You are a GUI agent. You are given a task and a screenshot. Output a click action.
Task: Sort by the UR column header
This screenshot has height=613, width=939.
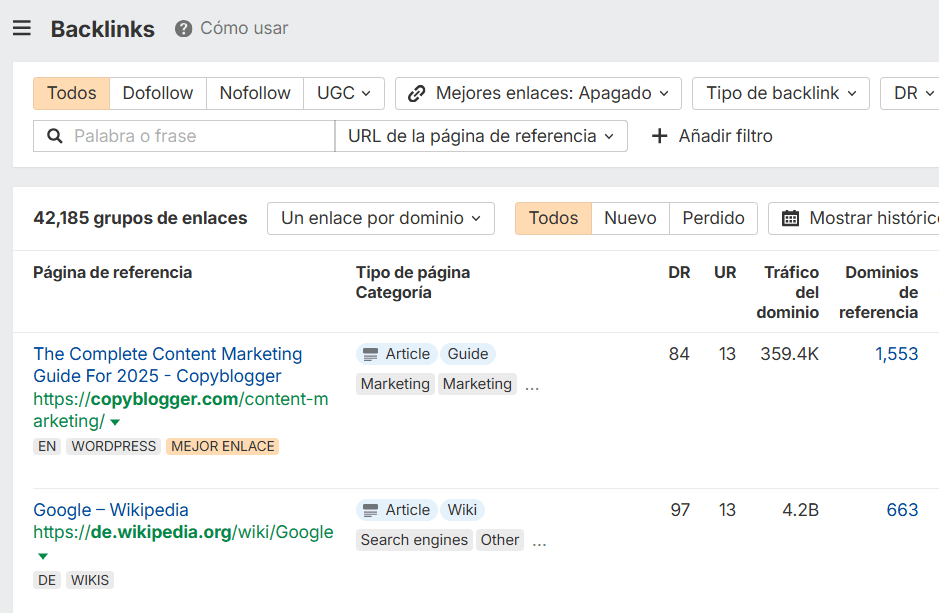[725, 273]
